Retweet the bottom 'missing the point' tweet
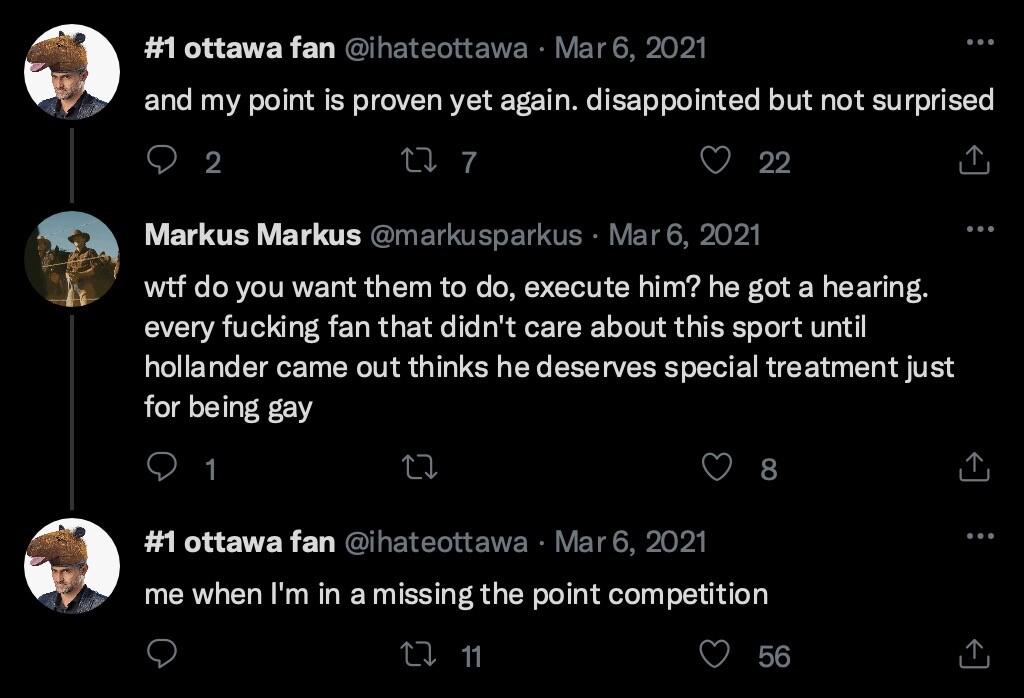Screen dimensions: 1024x698 (418, 655)
